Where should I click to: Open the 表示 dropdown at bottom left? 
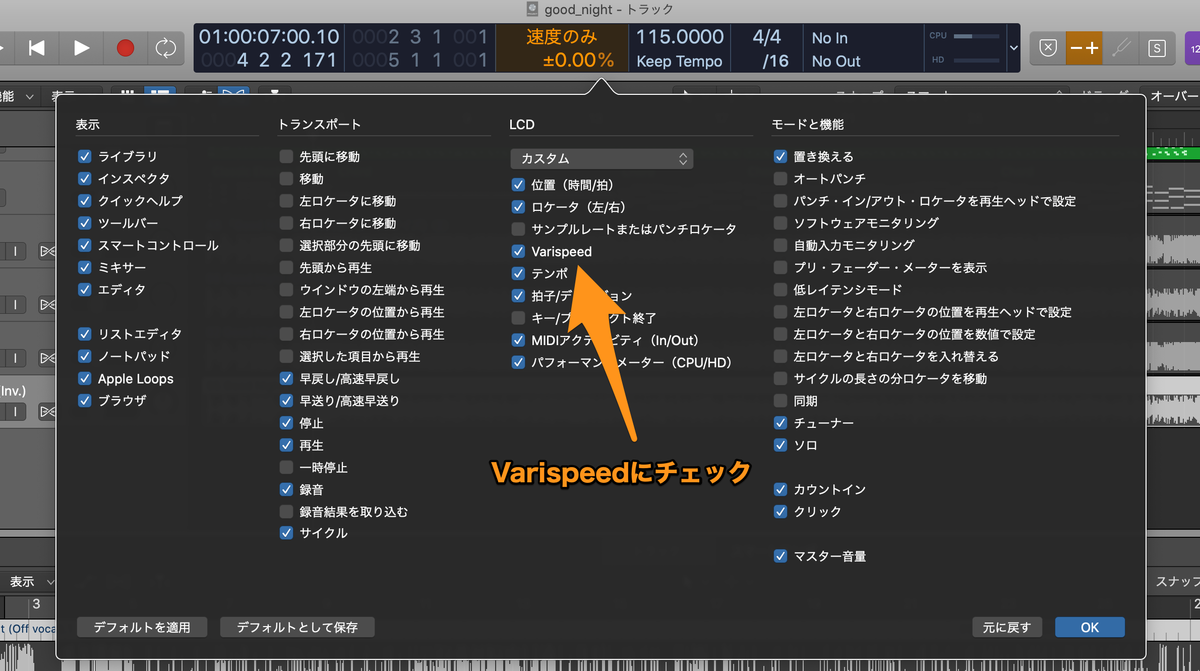[29, 580]
